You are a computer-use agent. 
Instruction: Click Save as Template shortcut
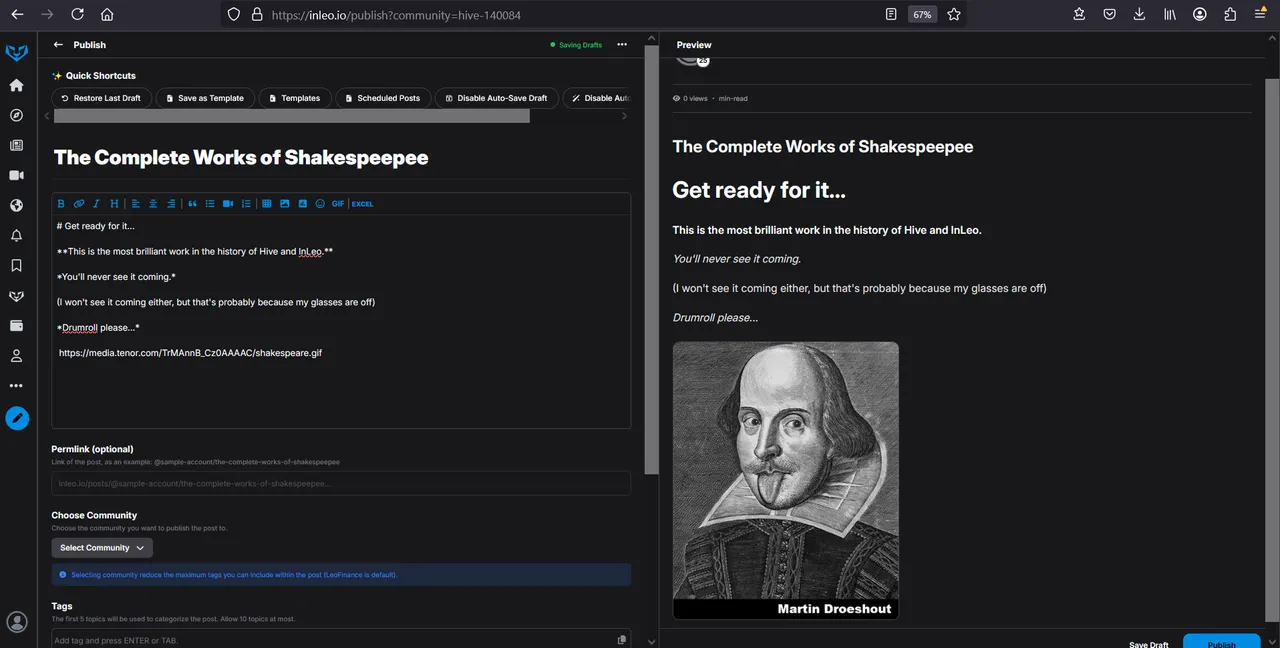pyautogui.click(x=205, y=98)
